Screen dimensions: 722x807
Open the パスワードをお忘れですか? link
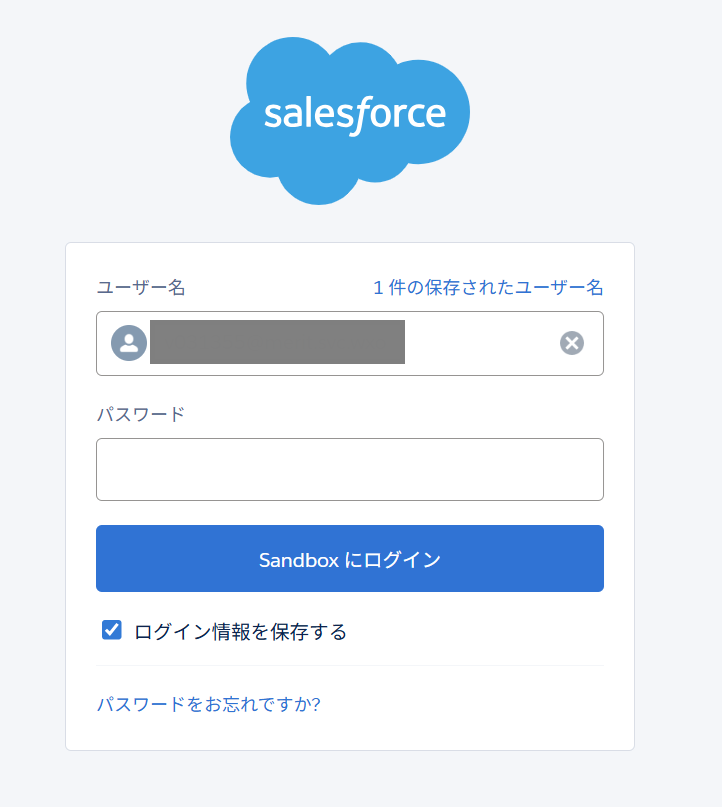pos(208,704)
